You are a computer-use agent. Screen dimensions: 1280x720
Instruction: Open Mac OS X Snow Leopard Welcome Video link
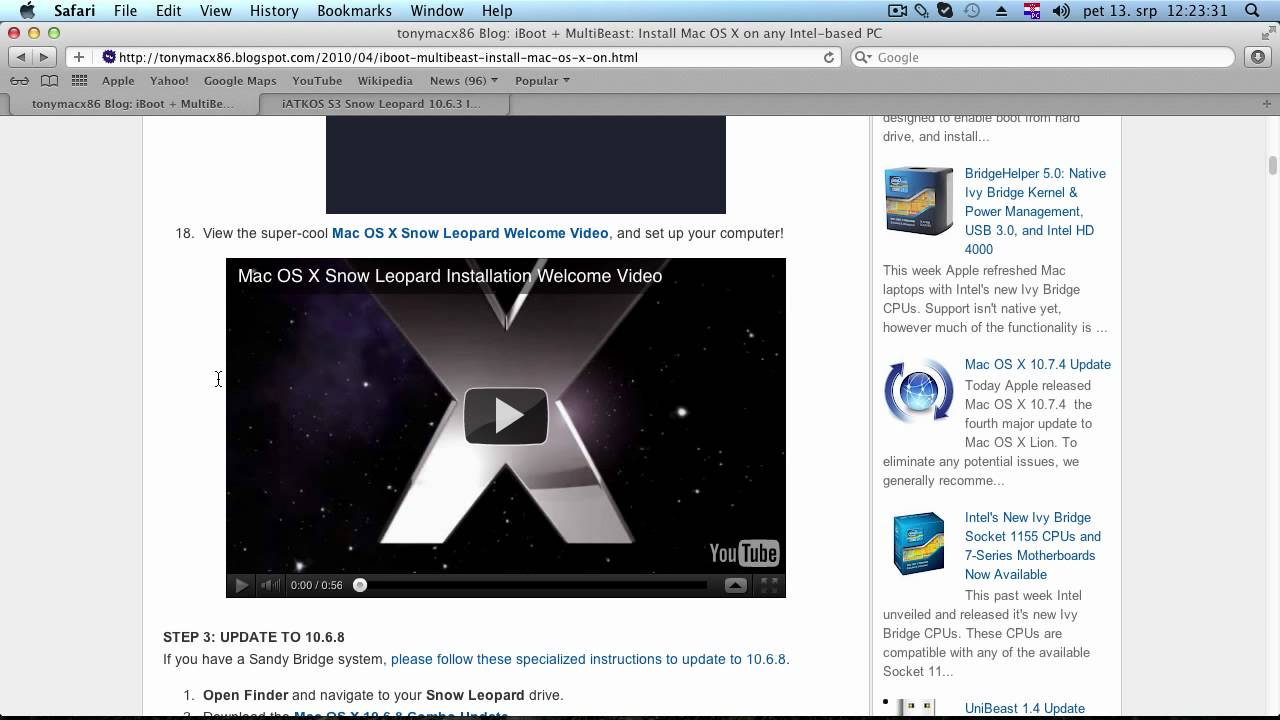click(470, 233)
